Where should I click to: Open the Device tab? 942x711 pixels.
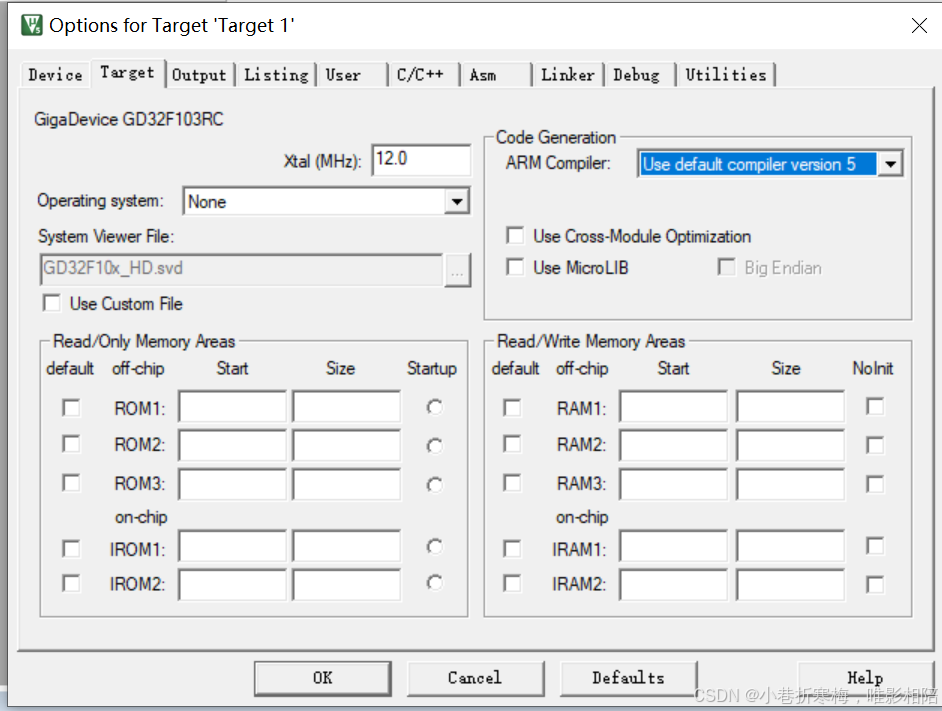pos(54,74)
